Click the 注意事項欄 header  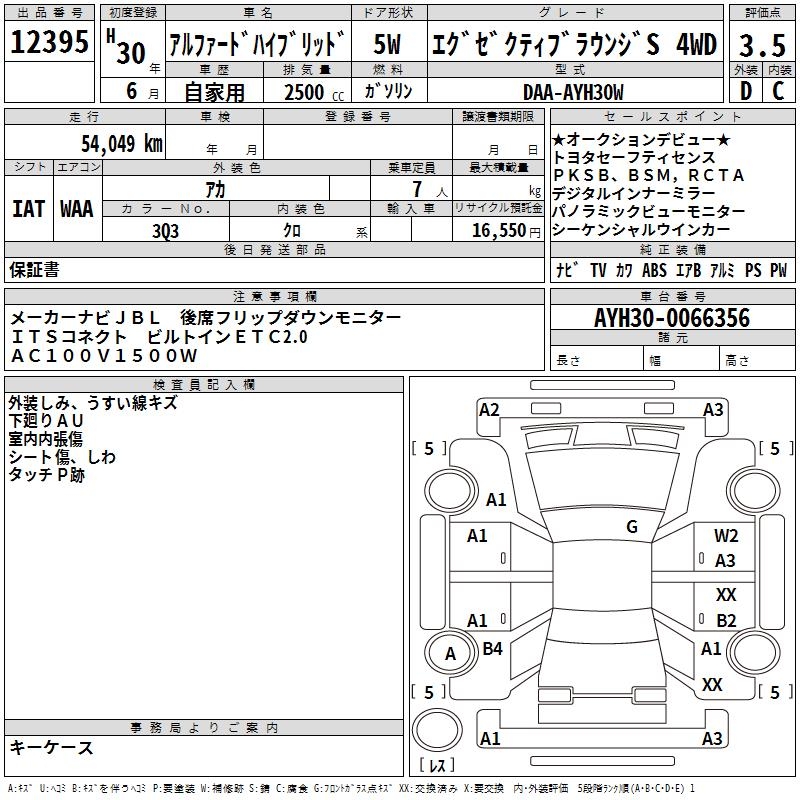click(274, 296)
